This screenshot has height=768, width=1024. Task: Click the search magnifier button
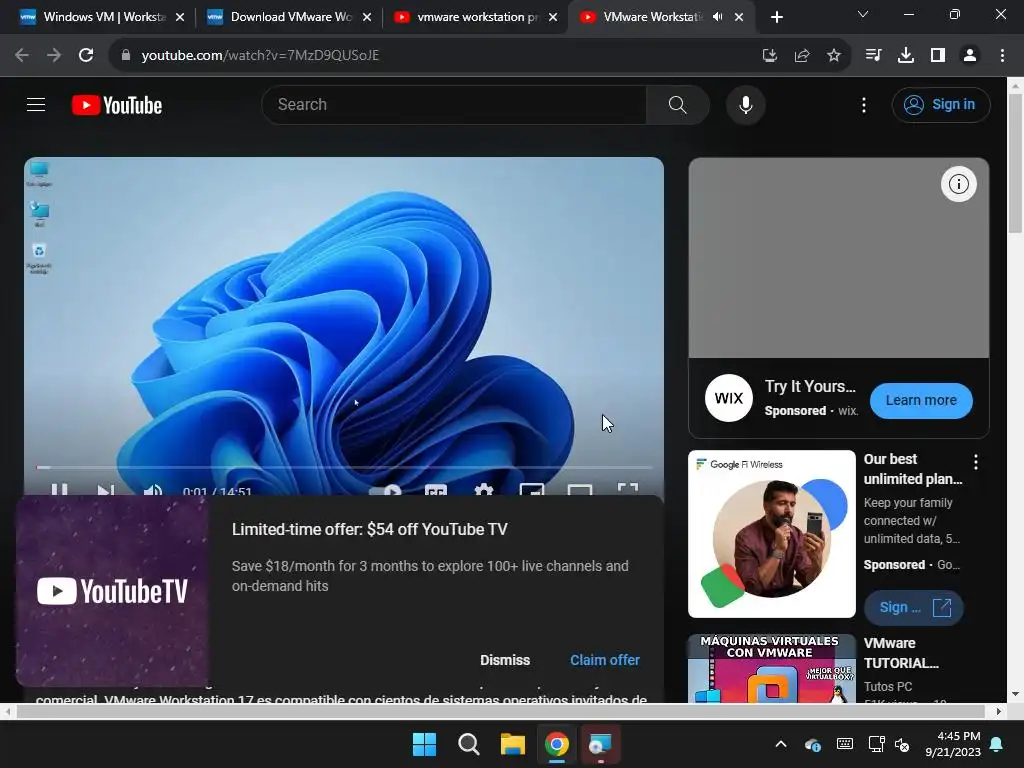tap(677, 104)
